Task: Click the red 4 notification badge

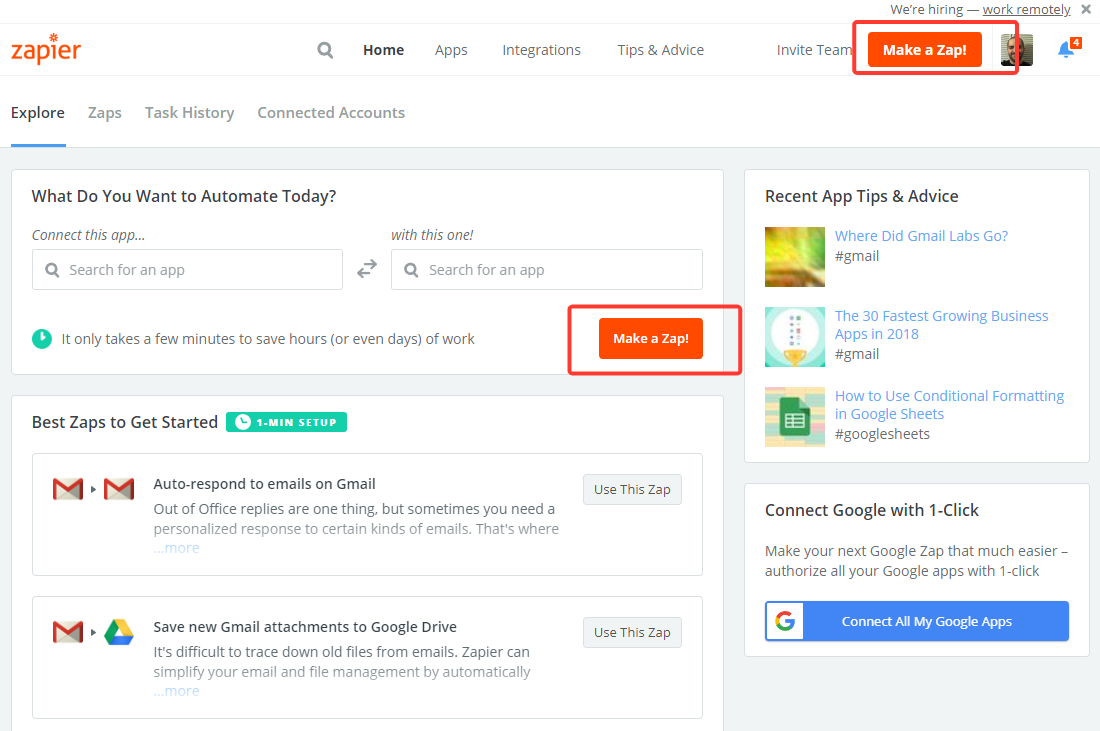Action: tap(1076, 43)
